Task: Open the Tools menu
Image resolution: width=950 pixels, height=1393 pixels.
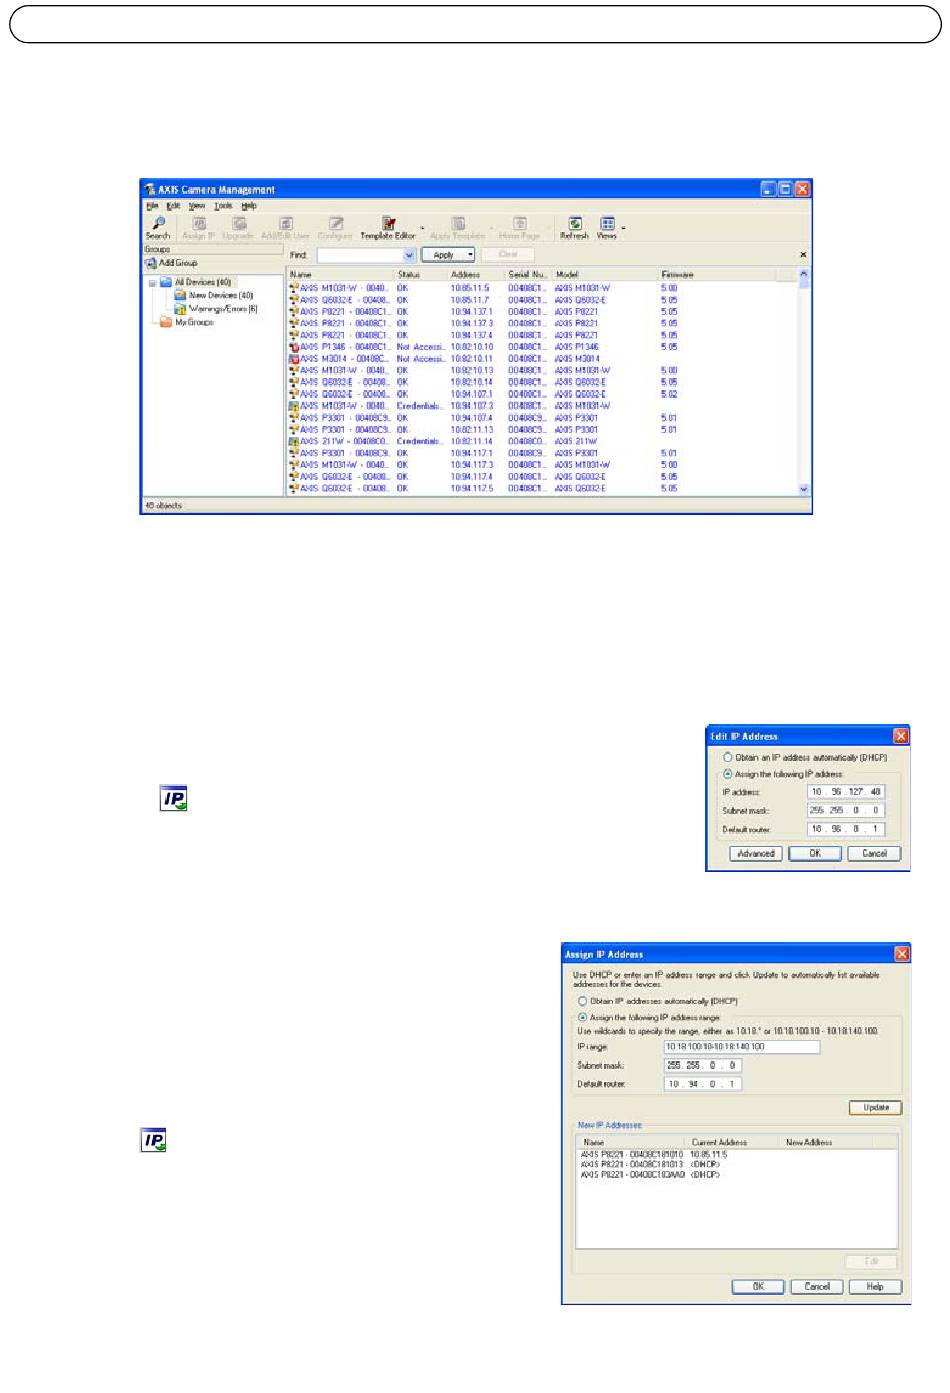Action: click(x=223, y=206)
